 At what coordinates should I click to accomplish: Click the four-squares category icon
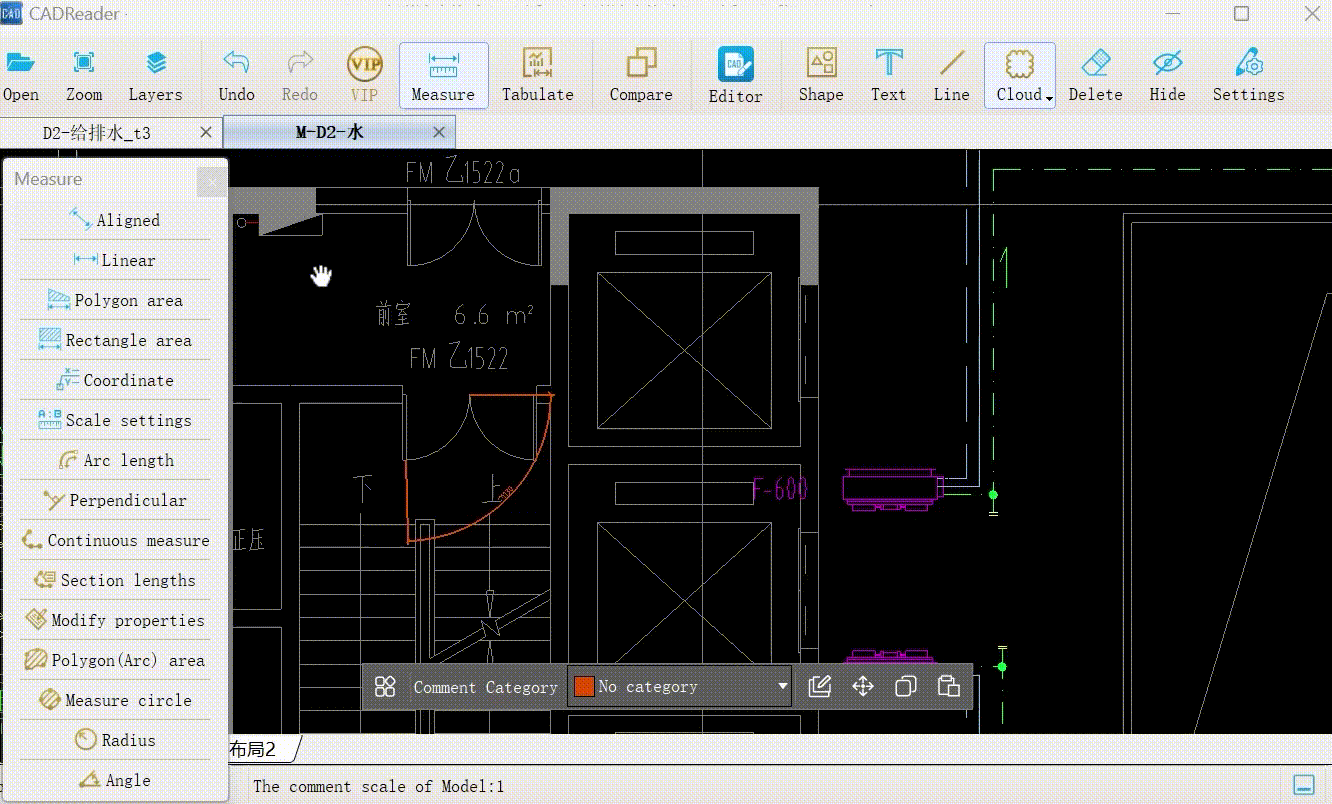(385, 687)
